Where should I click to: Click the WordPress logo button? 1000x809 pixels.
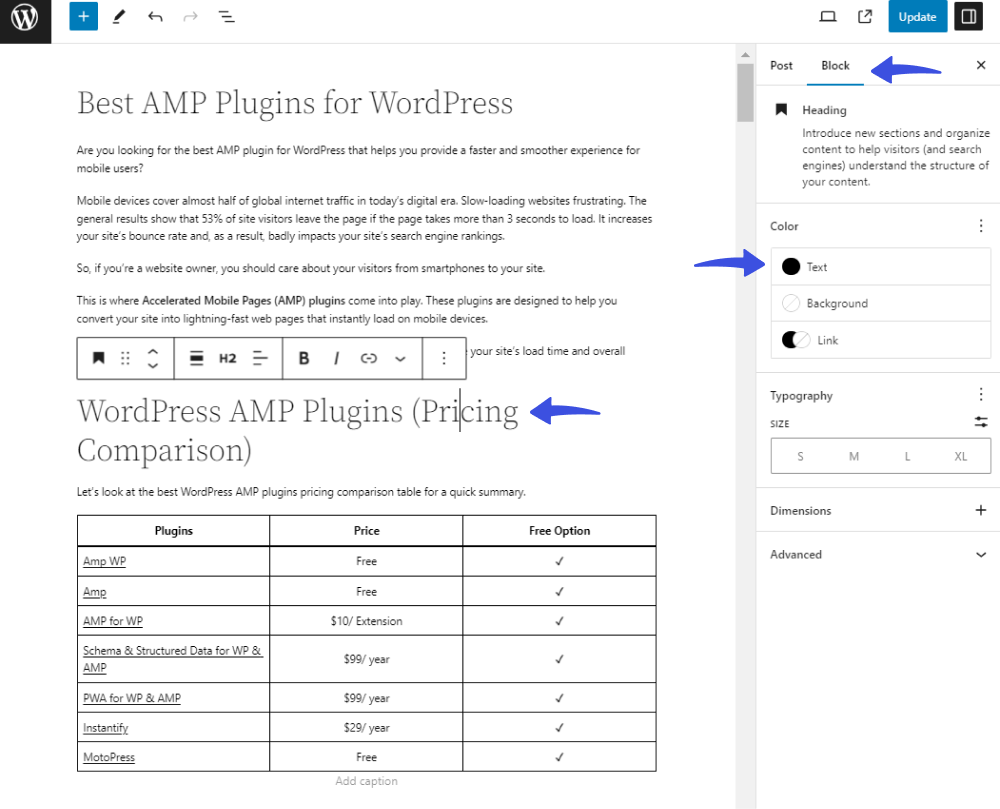[x=25, y=18]
